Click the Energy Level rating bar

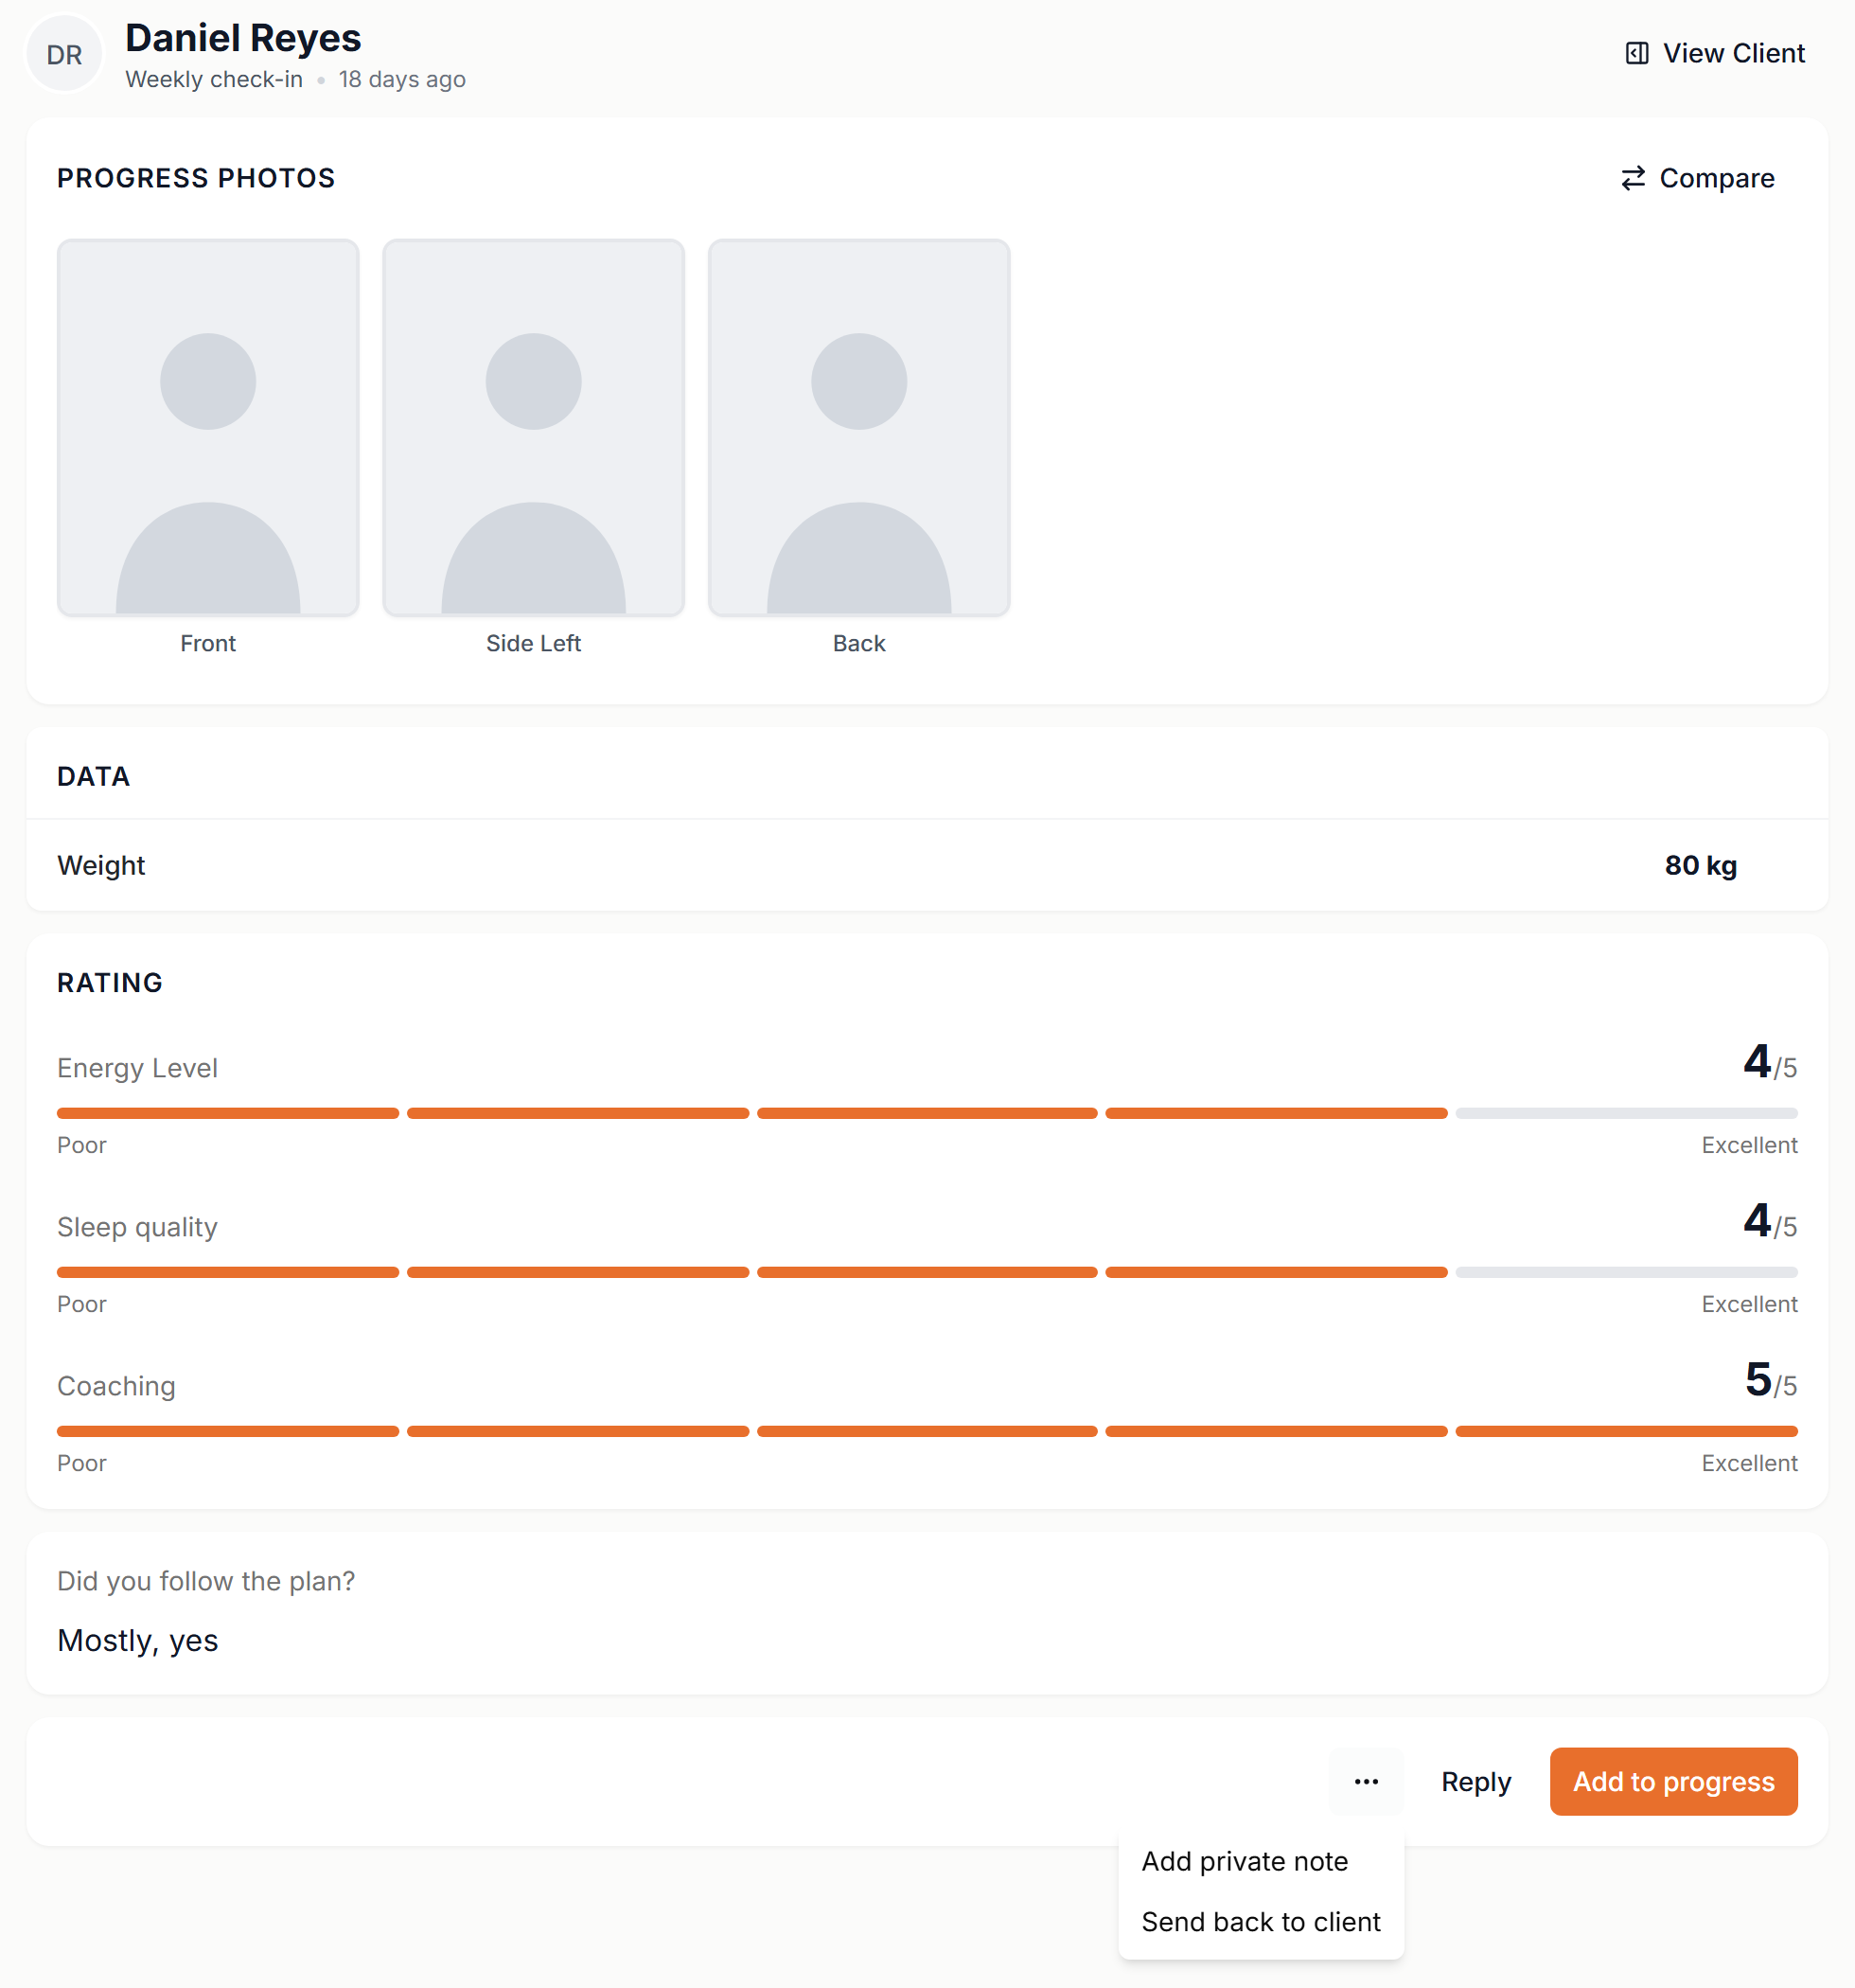point(927,1113)
